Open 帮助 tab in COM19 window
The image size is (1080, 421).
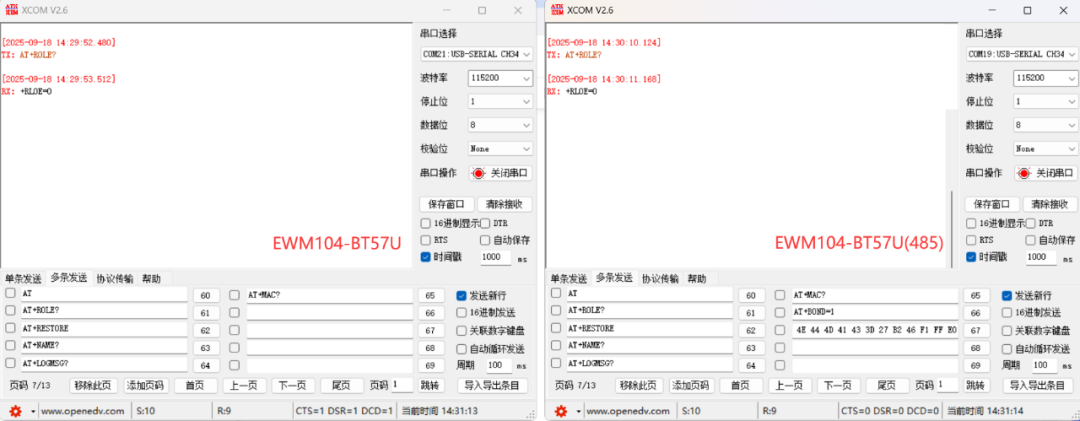coord(696,279)
